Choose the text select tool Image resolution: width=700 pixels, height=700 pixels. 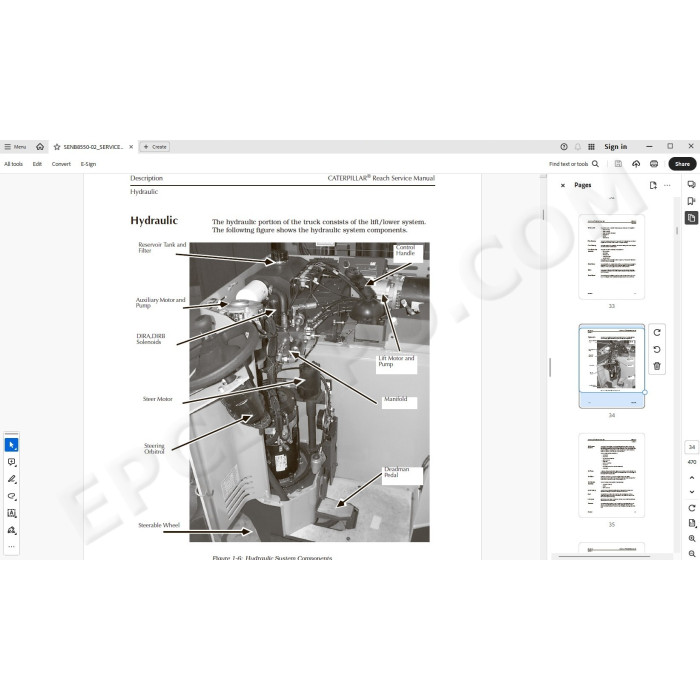12,513
